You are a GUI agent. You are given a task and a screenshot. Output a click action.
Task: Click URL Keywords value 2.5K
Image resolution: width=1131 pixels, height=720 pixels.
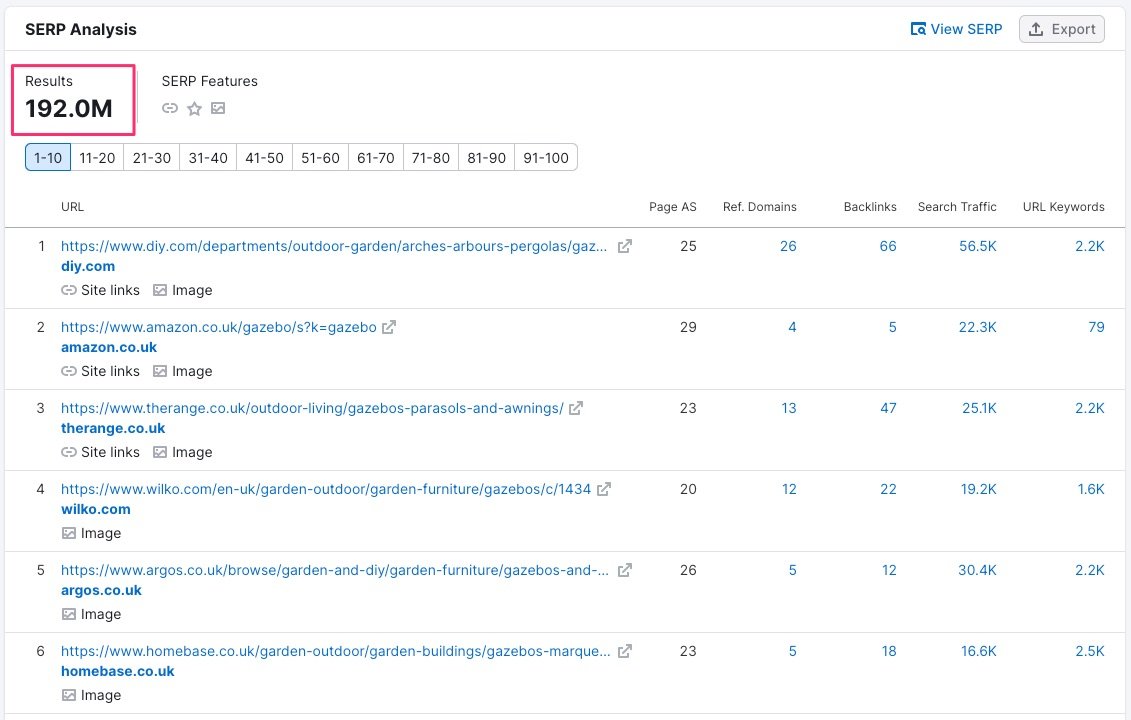1090,651
